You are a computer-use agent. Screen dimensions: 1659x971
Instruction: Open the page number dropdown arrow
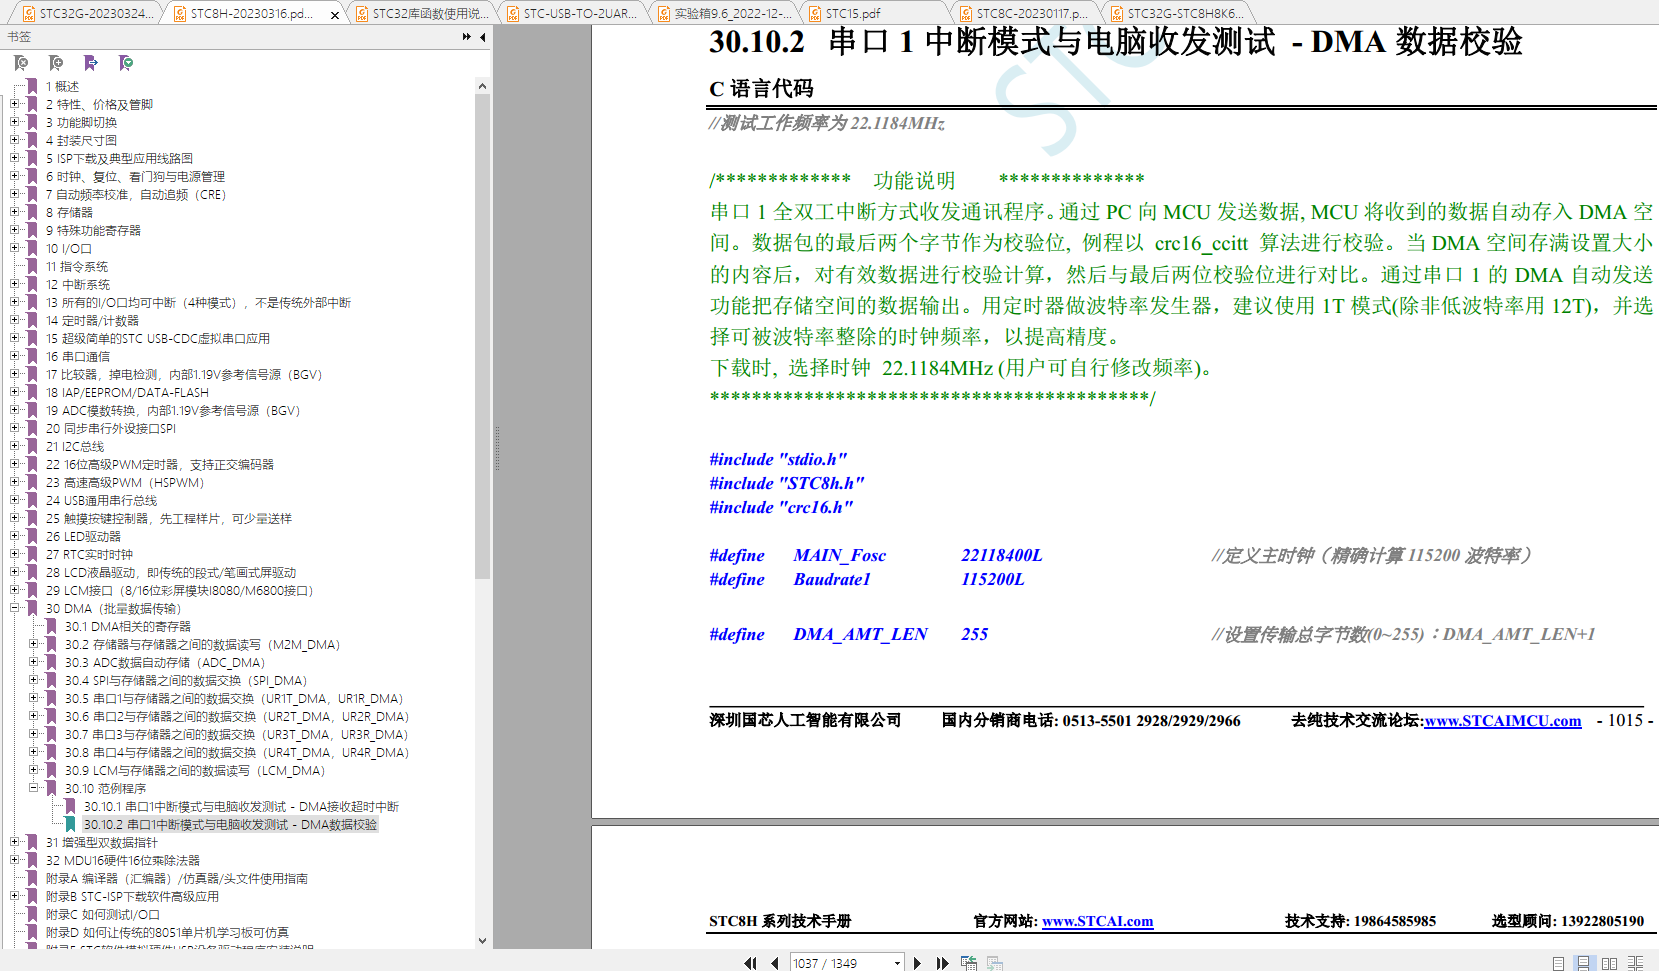coord(897,963)
